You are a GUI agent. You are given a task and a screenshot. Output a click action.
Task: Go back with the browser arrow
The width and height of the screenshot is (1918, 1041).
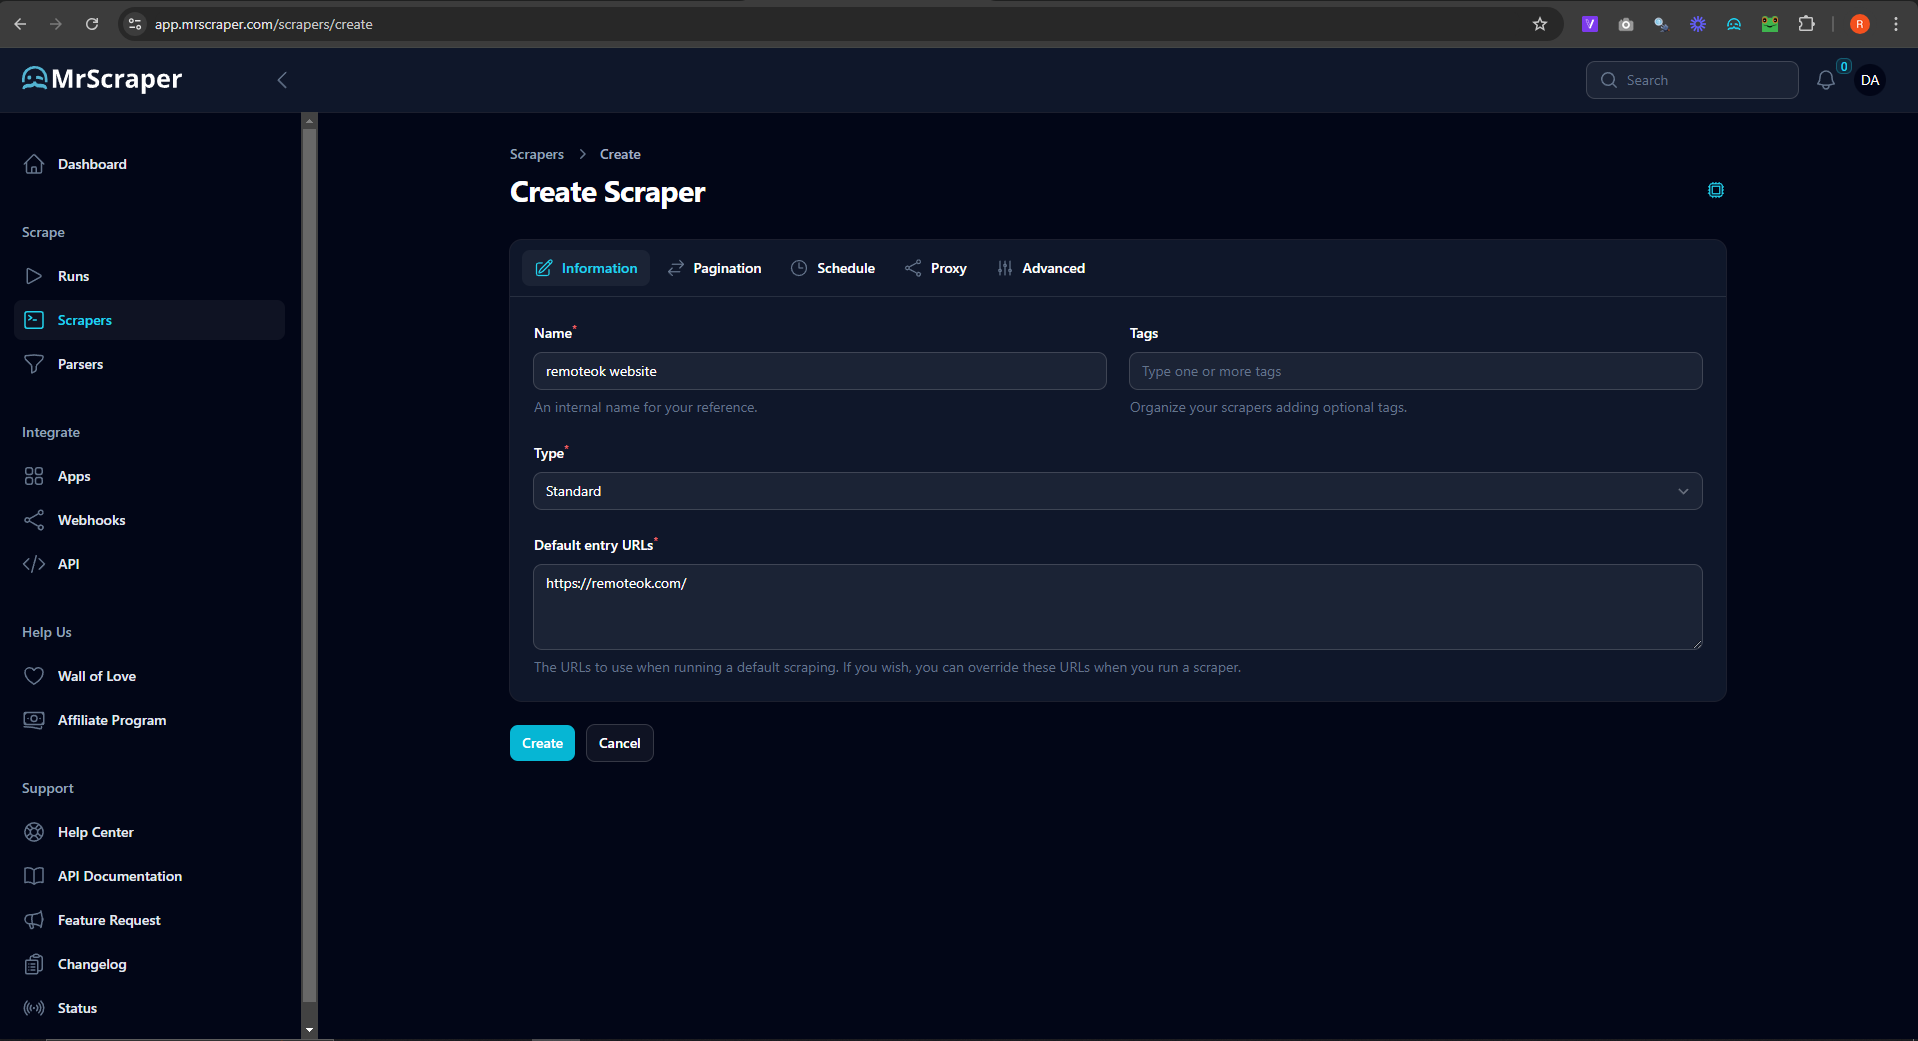[x=20, y=24]
